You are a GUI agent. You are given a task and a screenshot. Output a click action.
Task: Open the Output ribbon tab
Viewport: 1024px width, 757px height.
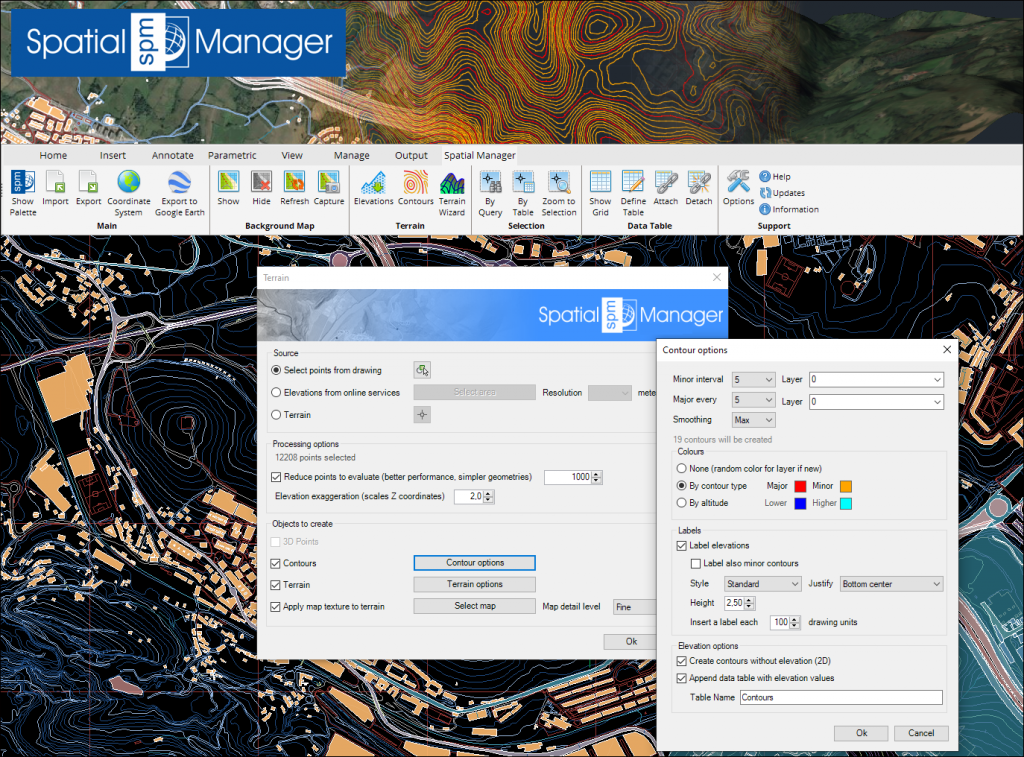(x=411, y=156)
